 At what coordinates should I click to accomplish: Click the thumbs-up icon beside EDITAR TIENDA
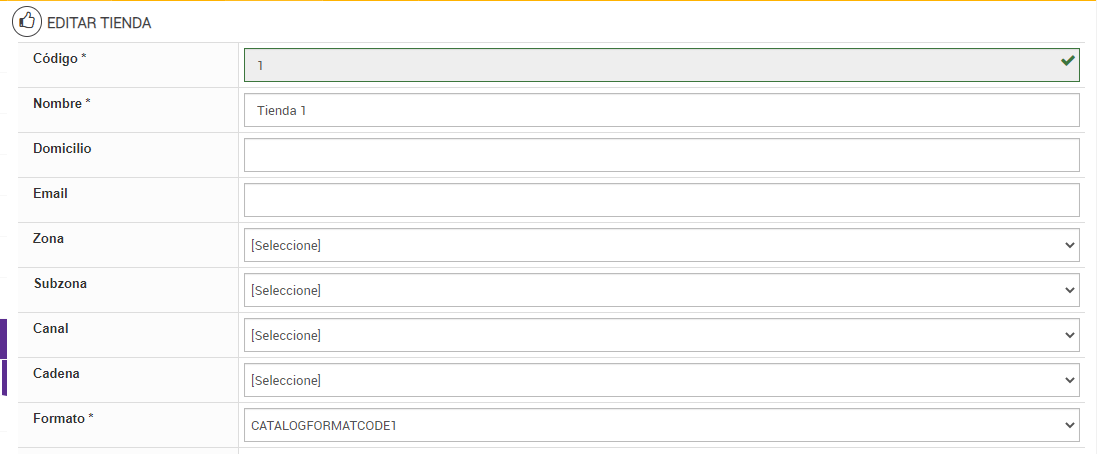[x=26, y=21]
